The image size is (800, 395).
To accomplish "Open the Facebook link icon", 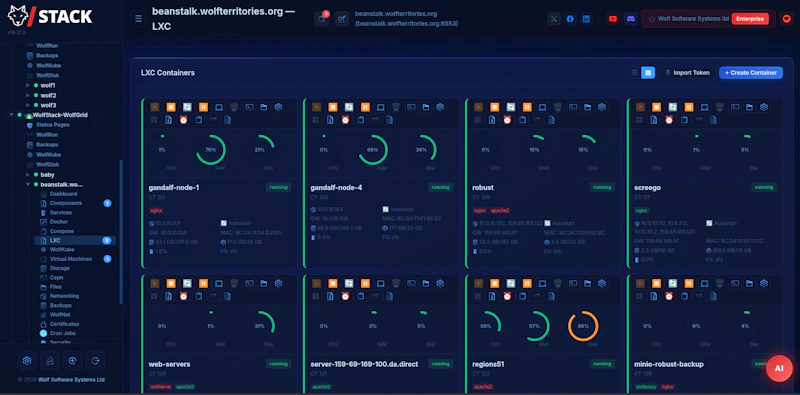I will [570, 19].
